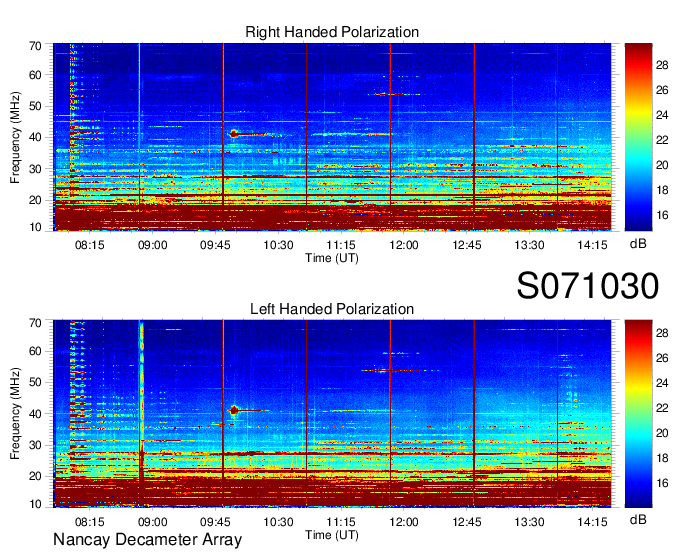Image resolution: width=680 pixels, height=552 pixels.
Task: Click the 09:45 tick label under the Right Handed plot
Action: (215, 245)
